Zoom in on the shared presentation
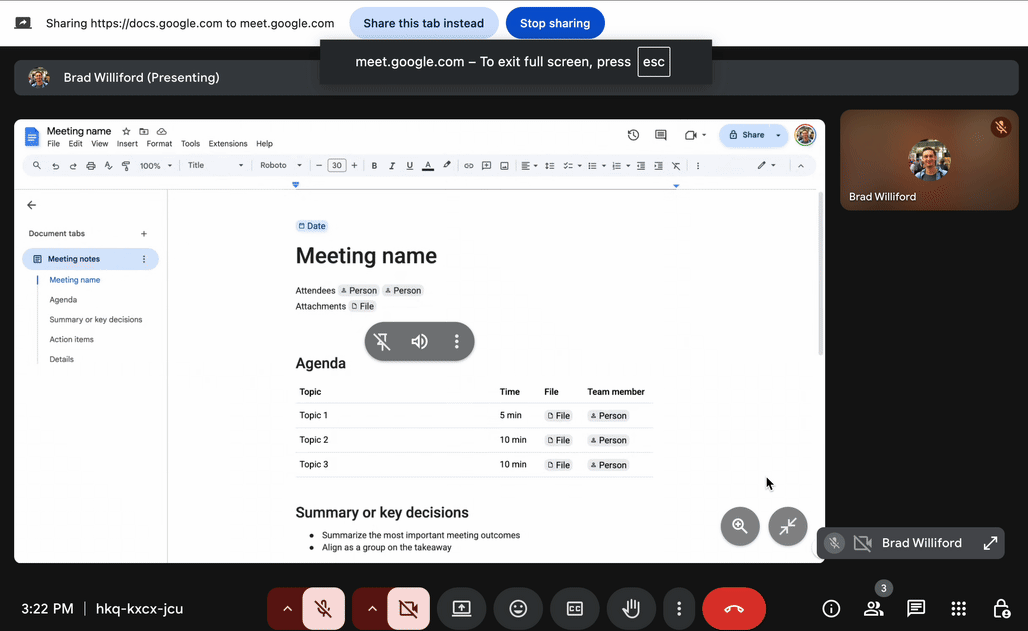The width and height of the screenshot is (1028, 631). (x=740, y=526)
